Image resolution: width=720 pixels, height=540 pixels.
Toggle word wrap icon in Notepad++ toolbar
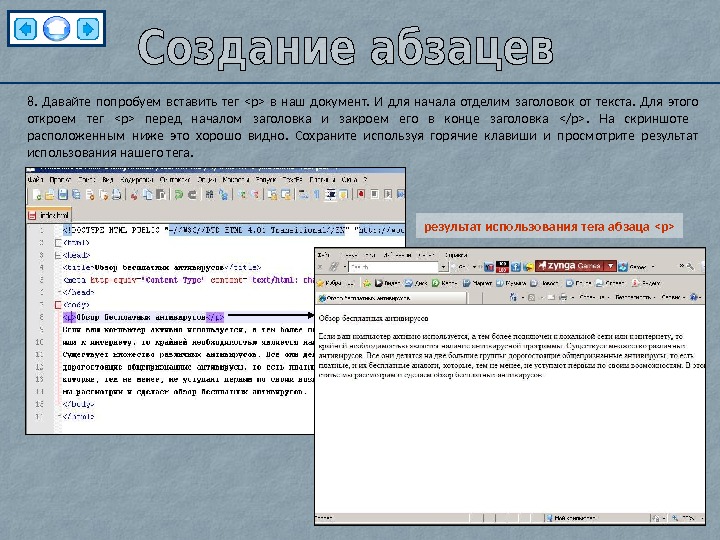[x=303, y=195]
